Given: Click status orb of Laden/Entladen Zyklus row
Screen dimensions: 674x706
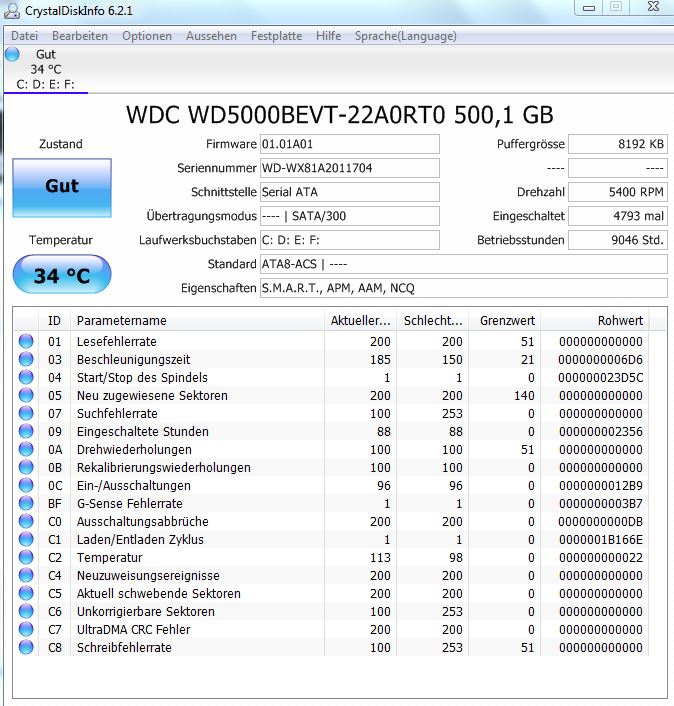Looking at the screenshot, I should [x=26, y=539].
